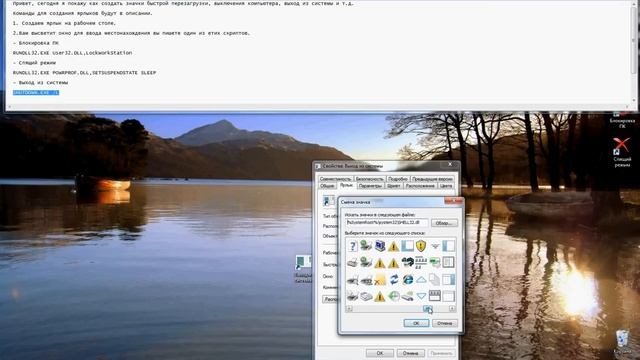Confirm with OK in the Change Icon dialog

click(416, 323)
